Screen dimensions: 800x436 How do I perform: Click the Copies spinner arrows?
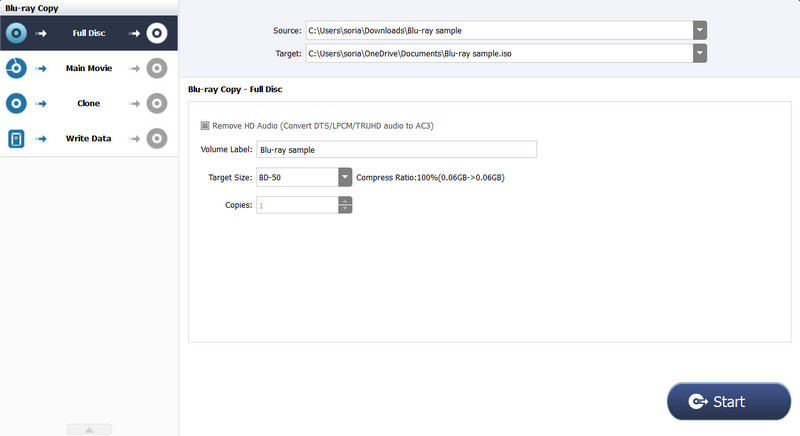[345, 205]
